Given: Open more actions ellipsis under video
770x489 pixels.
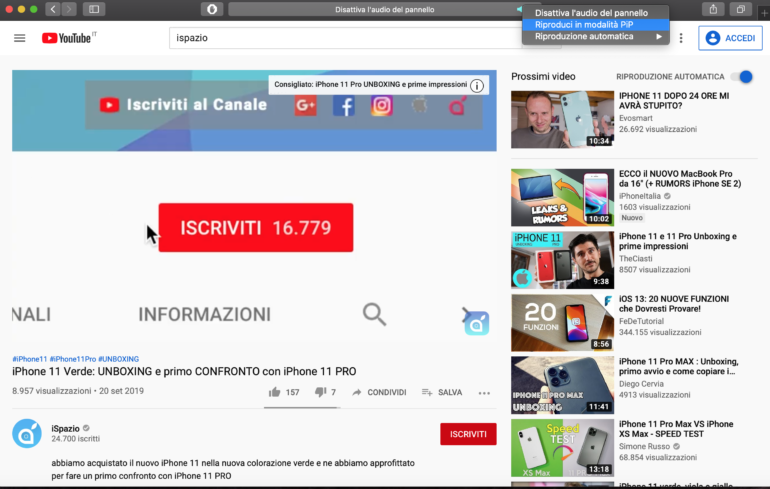Looking at the screenshot, I should (484, 393).
